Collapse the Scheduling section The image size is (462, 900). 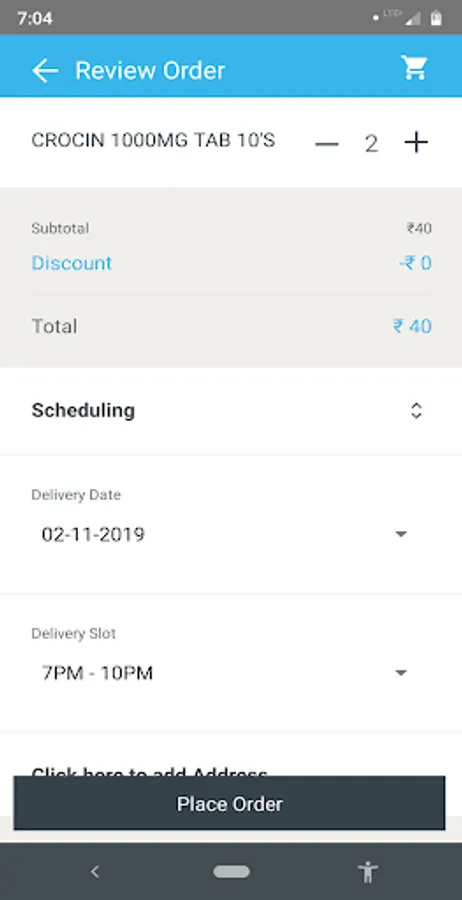[x=416, y=410]
